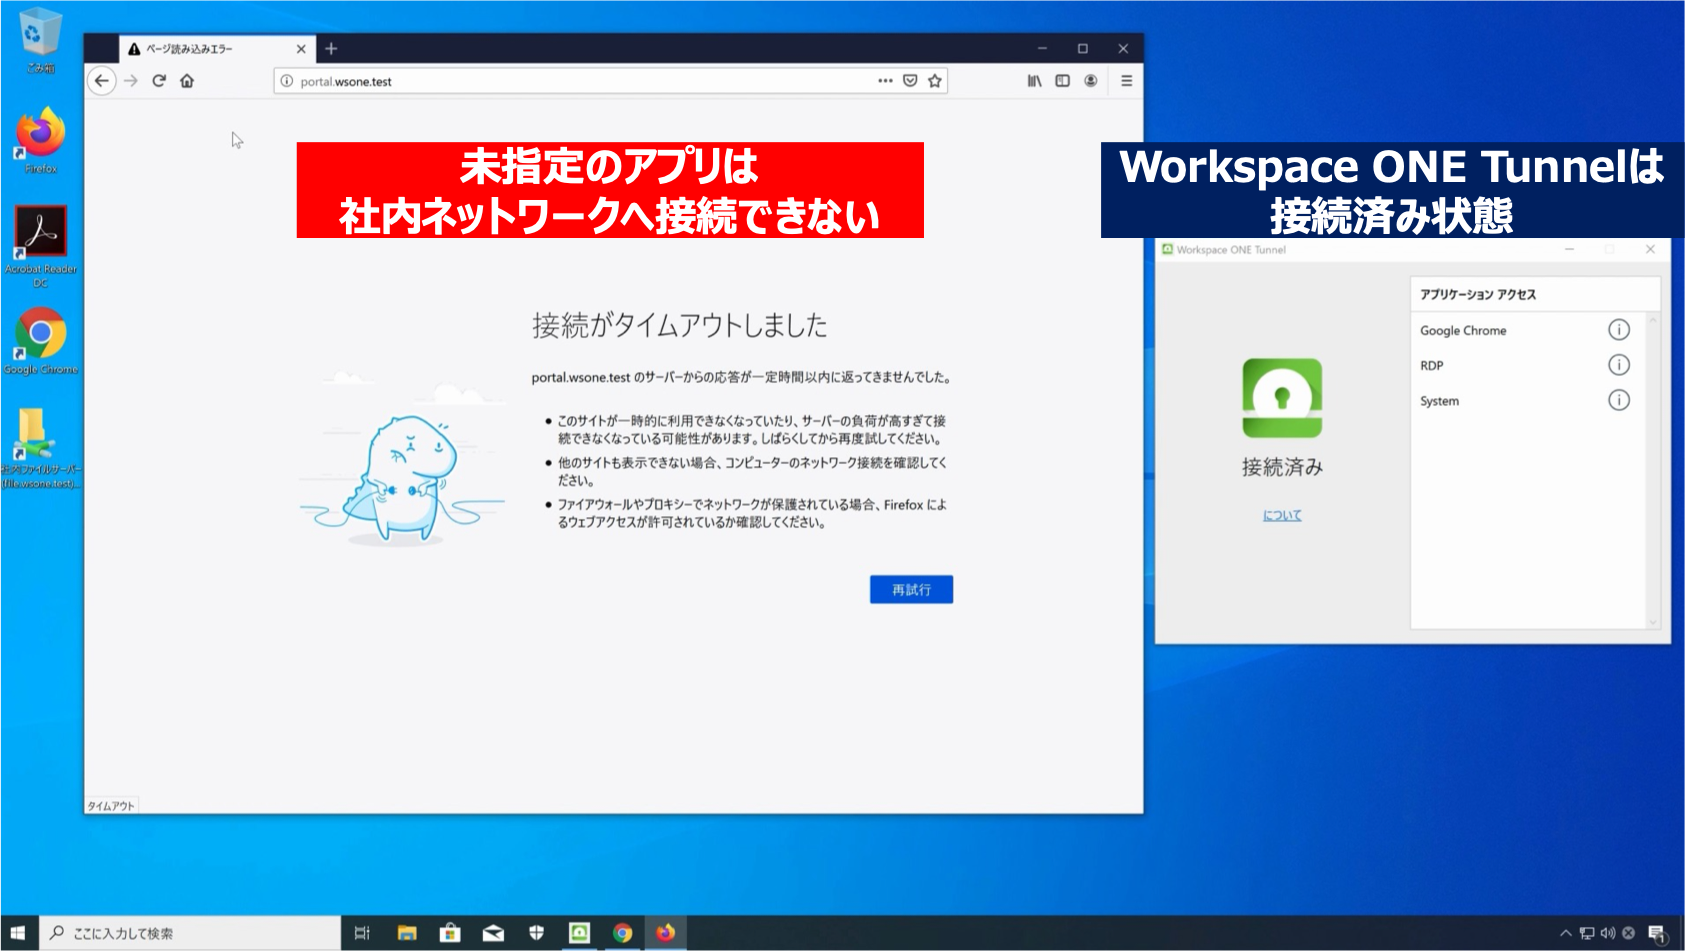Viewport: 1691px width, 952px height.
Task: Bookmark this page with star icon
Action: [935, 81]
